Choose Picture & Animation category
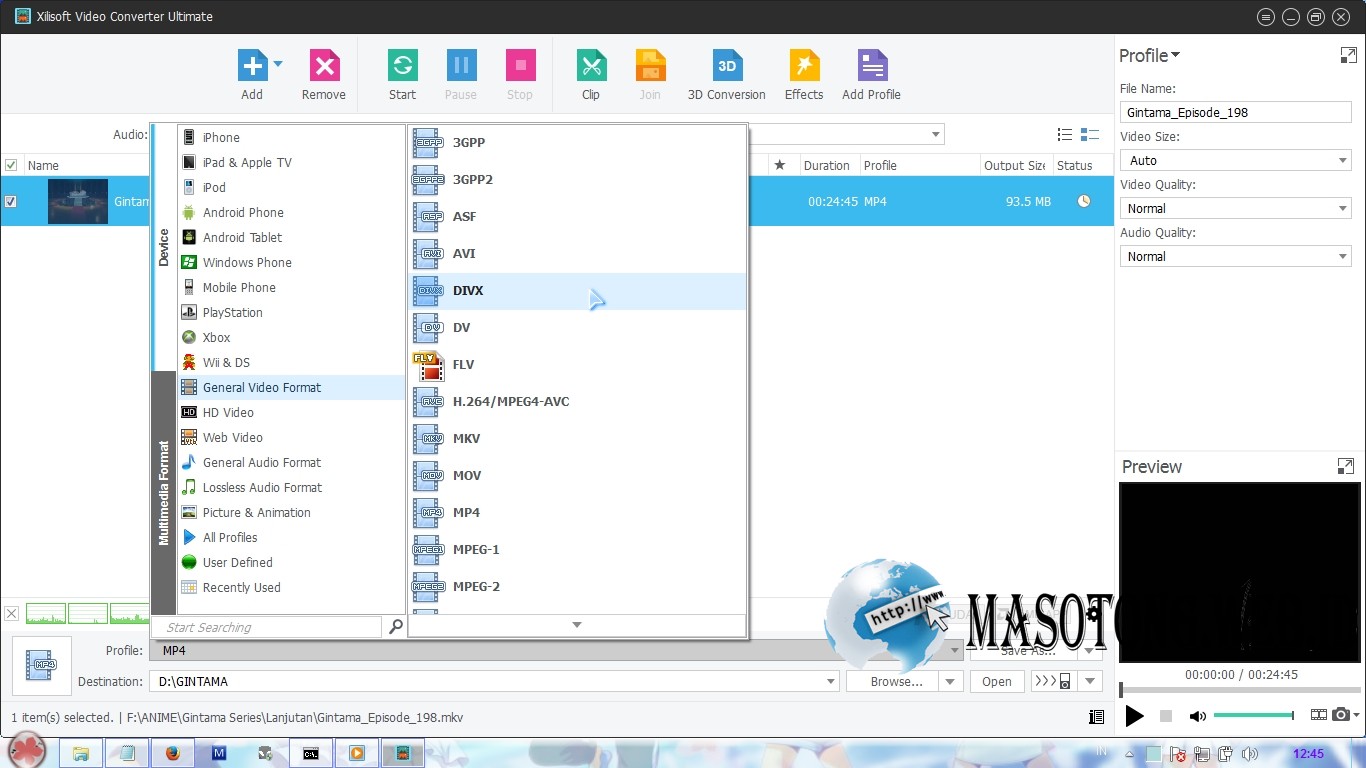The height and width of the screenshot is (768, 1366). [x=291, y=512]
